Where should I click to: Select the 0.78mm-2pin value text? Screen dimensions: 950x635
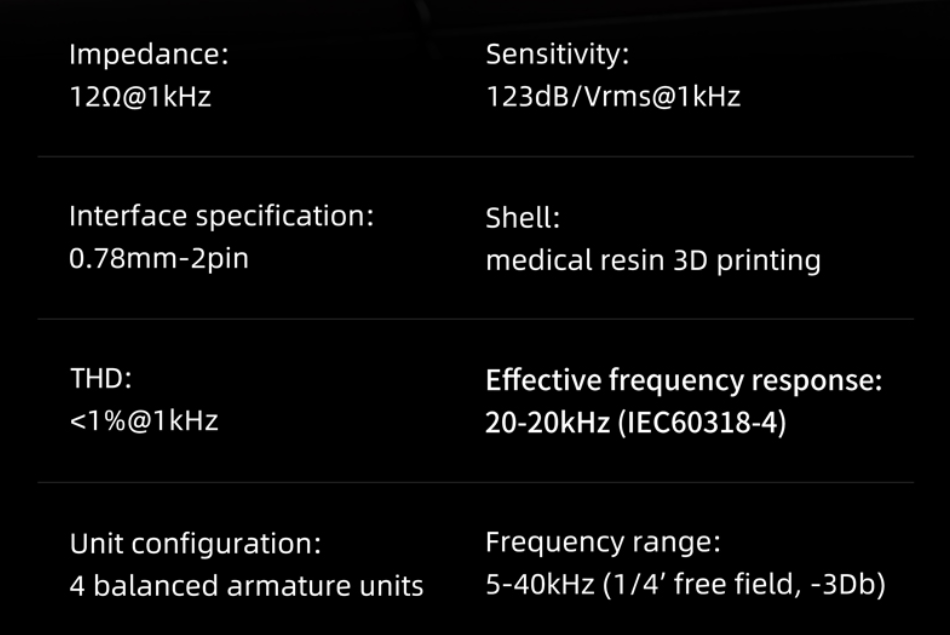tap(159, 259)
